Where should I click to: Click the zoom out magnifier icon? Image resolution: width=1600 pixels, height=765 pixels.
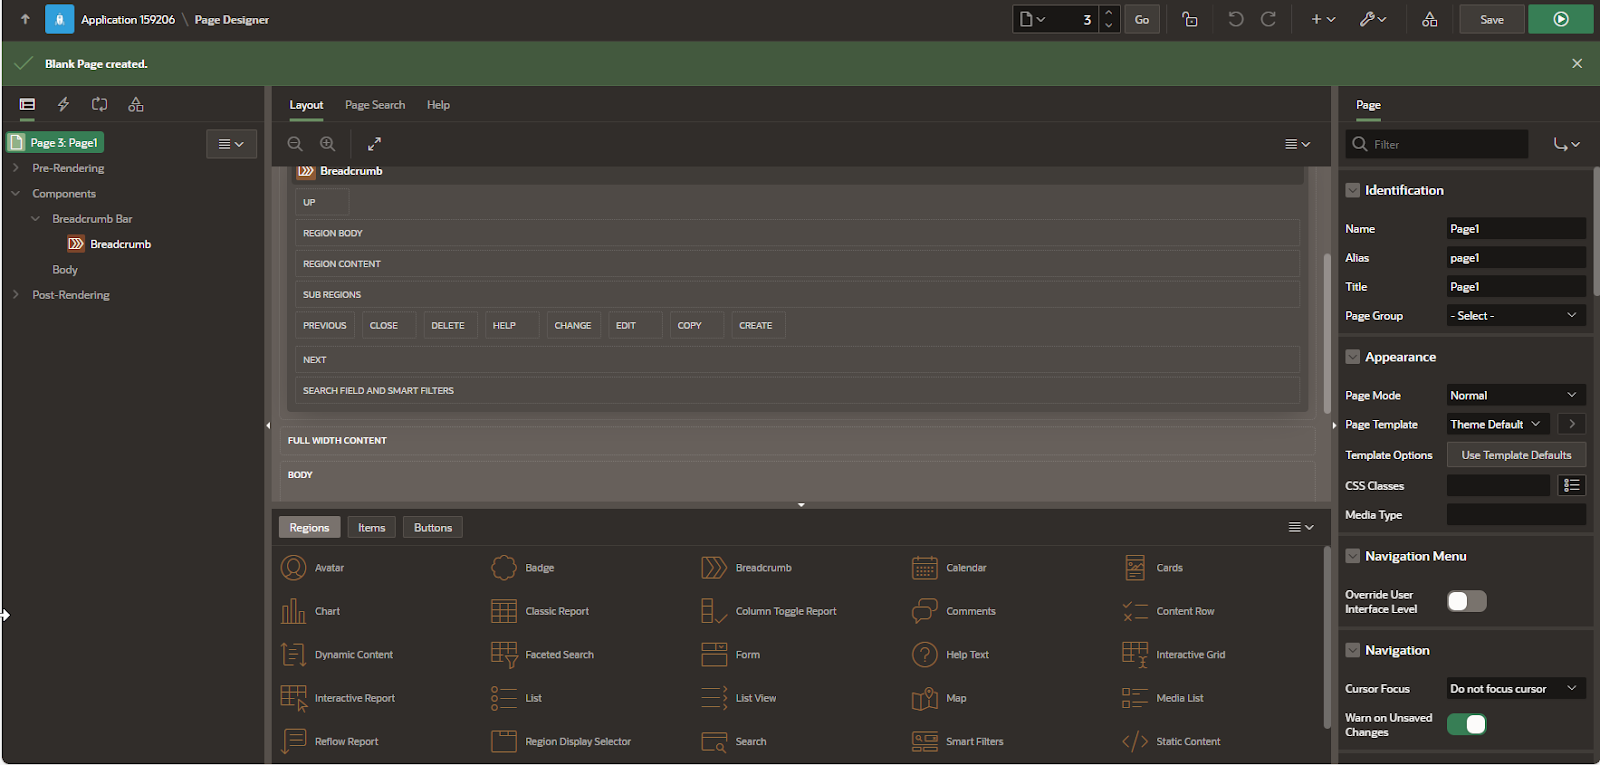[x=295, y=144]
